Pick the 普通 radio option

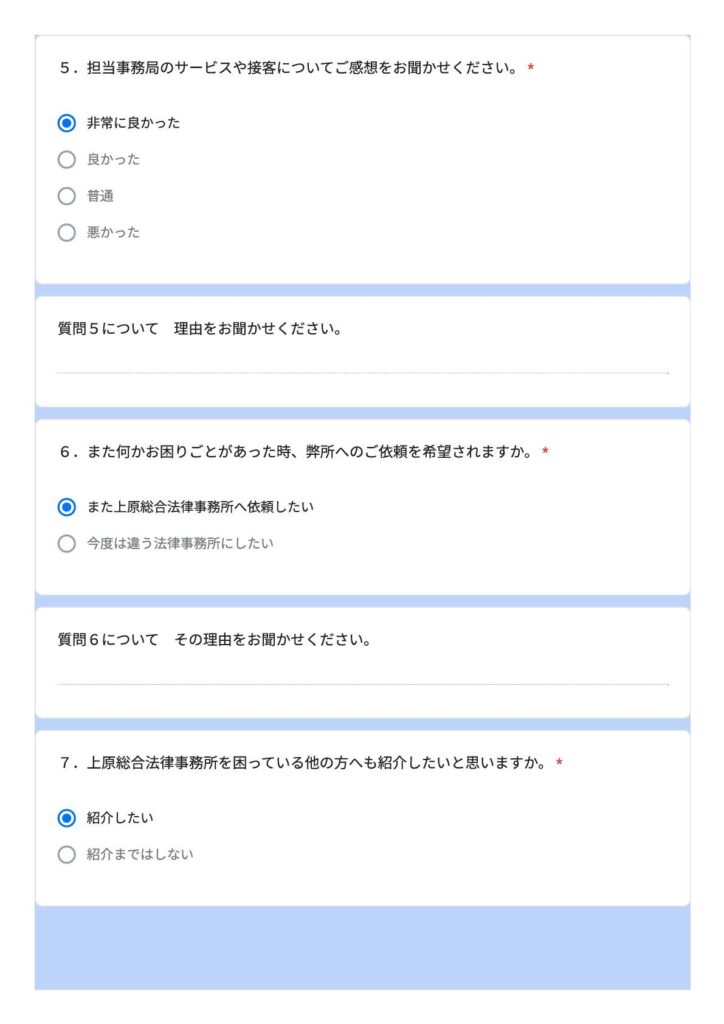[x=67, y=196]
